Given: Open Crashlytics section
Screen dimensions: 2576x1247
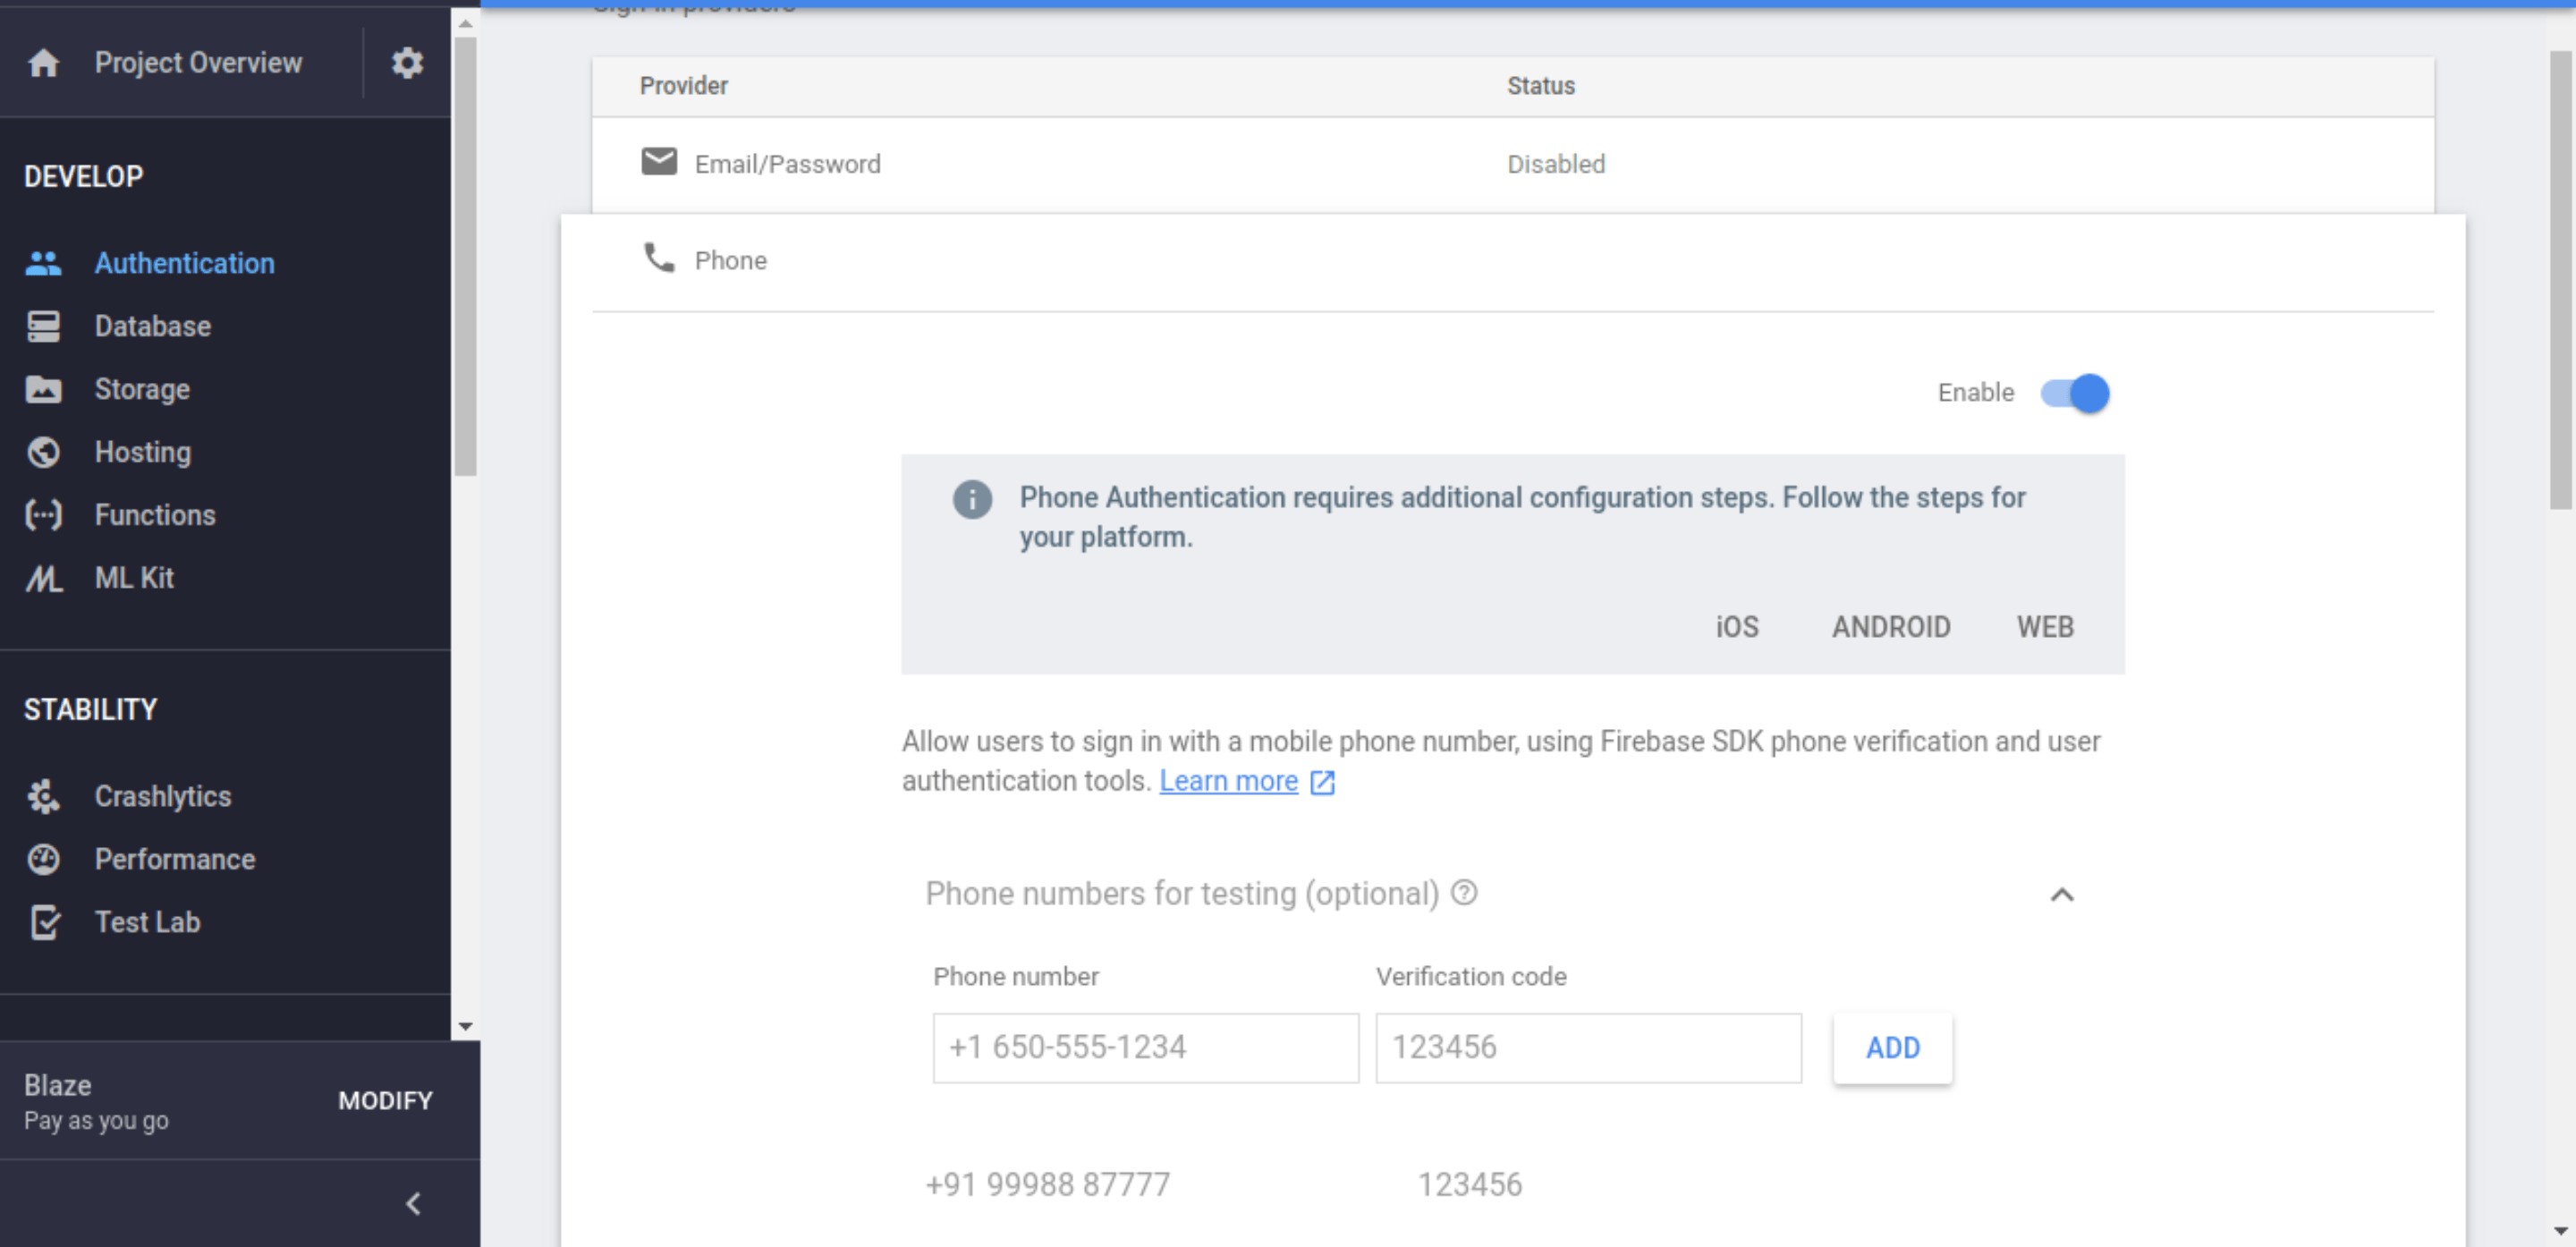Looking at the screenshot, I should point(163,796).
